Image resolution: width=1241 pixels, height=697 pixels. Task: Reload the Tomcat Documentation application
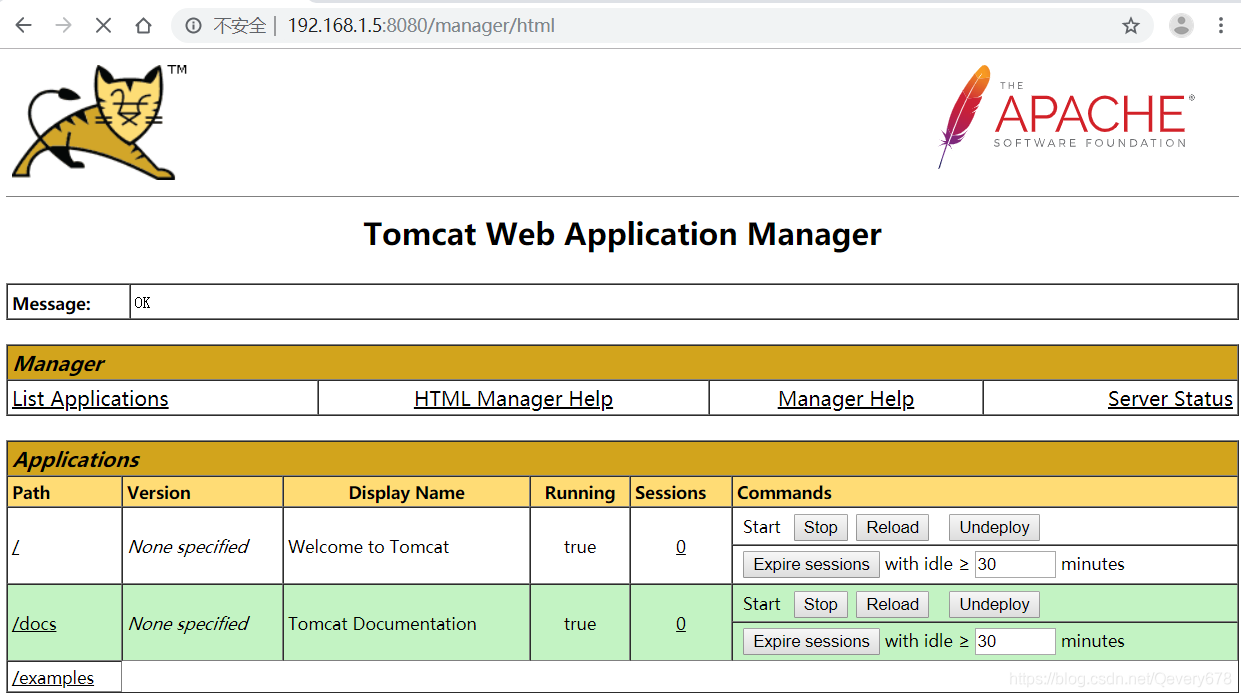(892, 604)
